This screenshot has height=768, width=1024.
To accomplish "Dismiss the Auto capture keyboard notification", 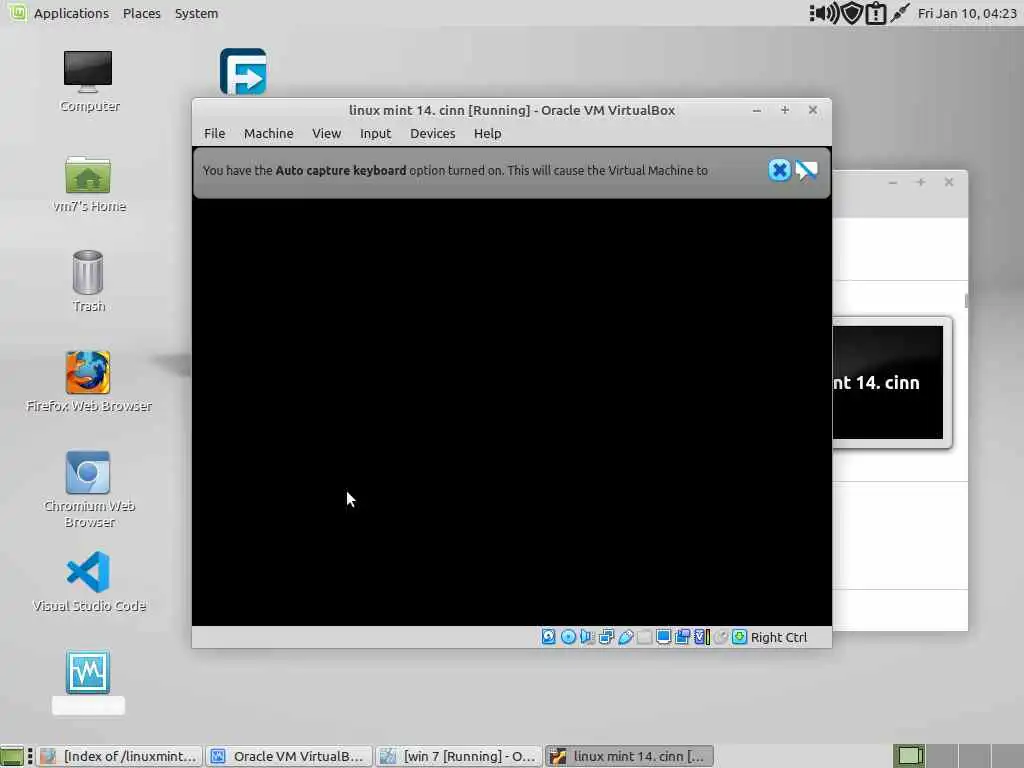I will [x=779, y=170].
